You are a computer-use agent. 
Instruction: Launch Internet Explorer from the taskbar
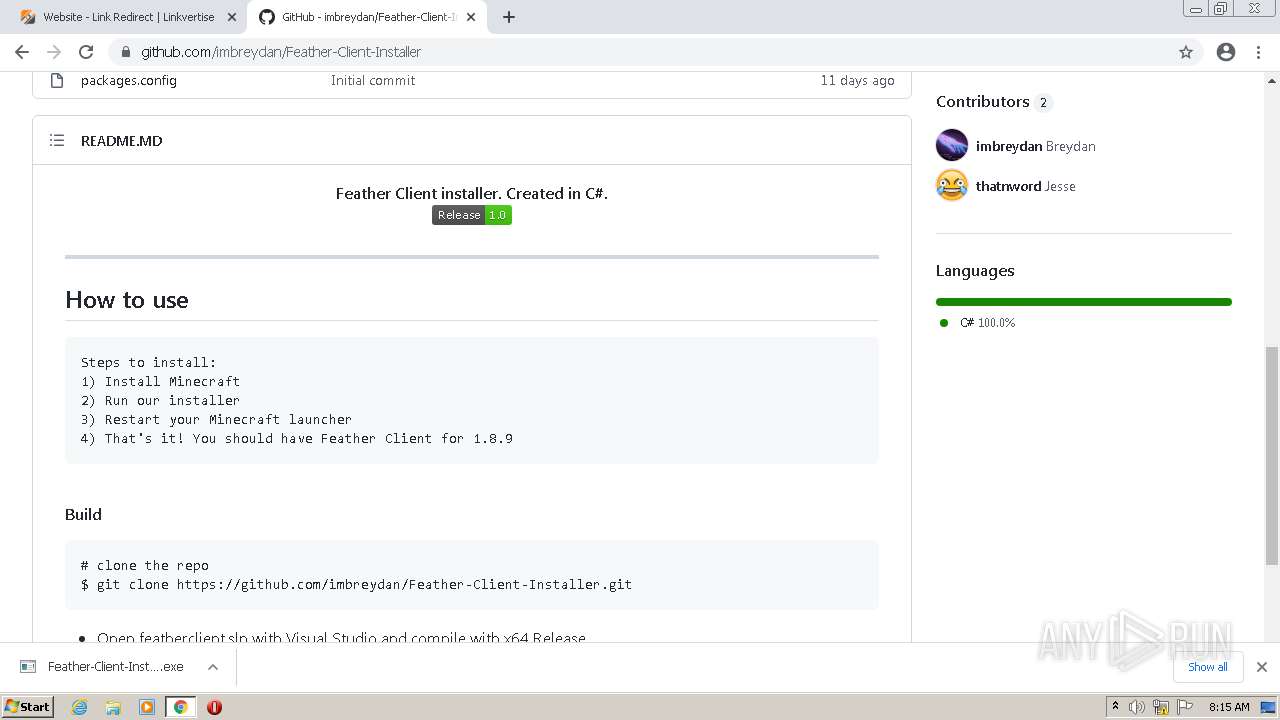coord(80,707)
